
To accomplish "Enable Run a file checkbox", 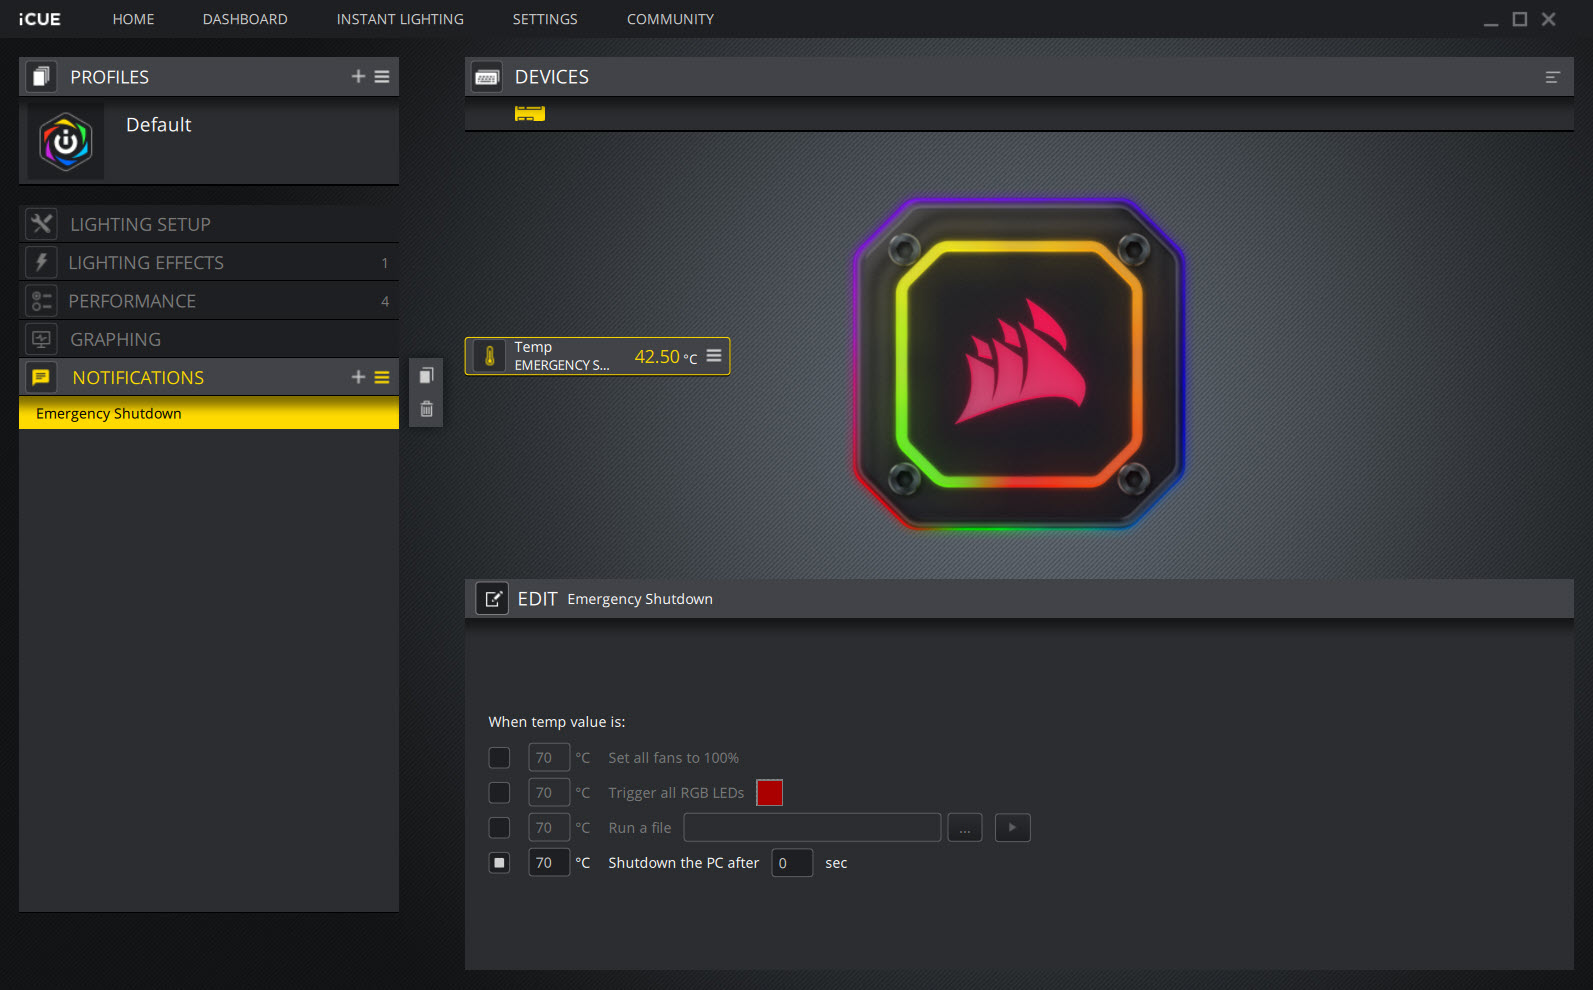I will [499, 828].
